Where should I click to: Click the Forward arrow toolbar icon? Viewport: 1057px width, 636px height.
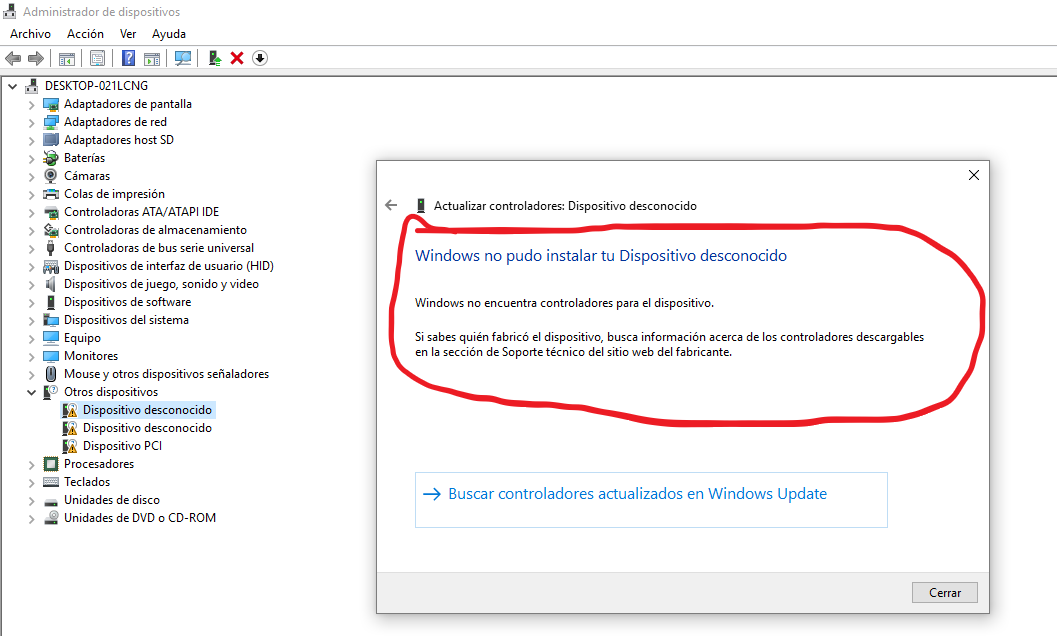[x=36, y=59]
